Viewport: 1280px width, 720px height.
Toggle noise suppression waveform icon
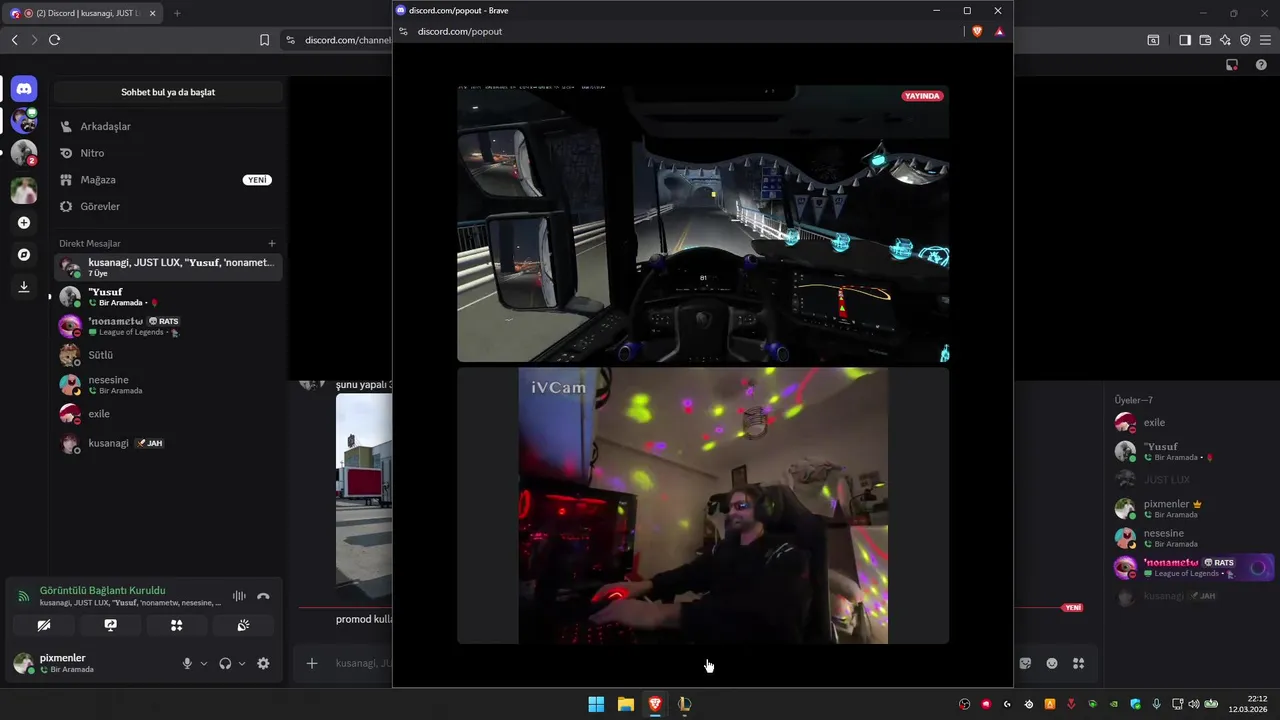click(239, 596)
